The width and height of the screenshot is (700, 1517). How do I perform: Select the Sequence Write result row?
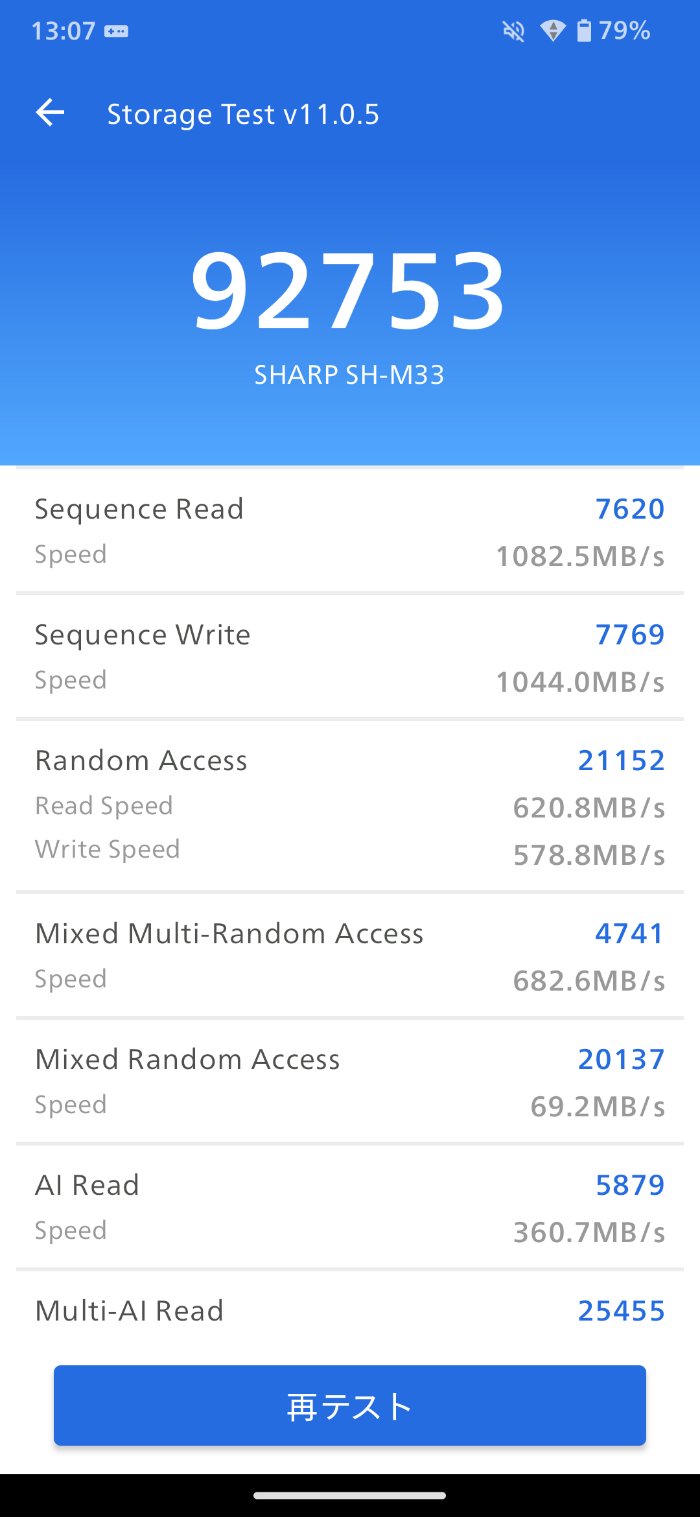(x=349, y=657)
